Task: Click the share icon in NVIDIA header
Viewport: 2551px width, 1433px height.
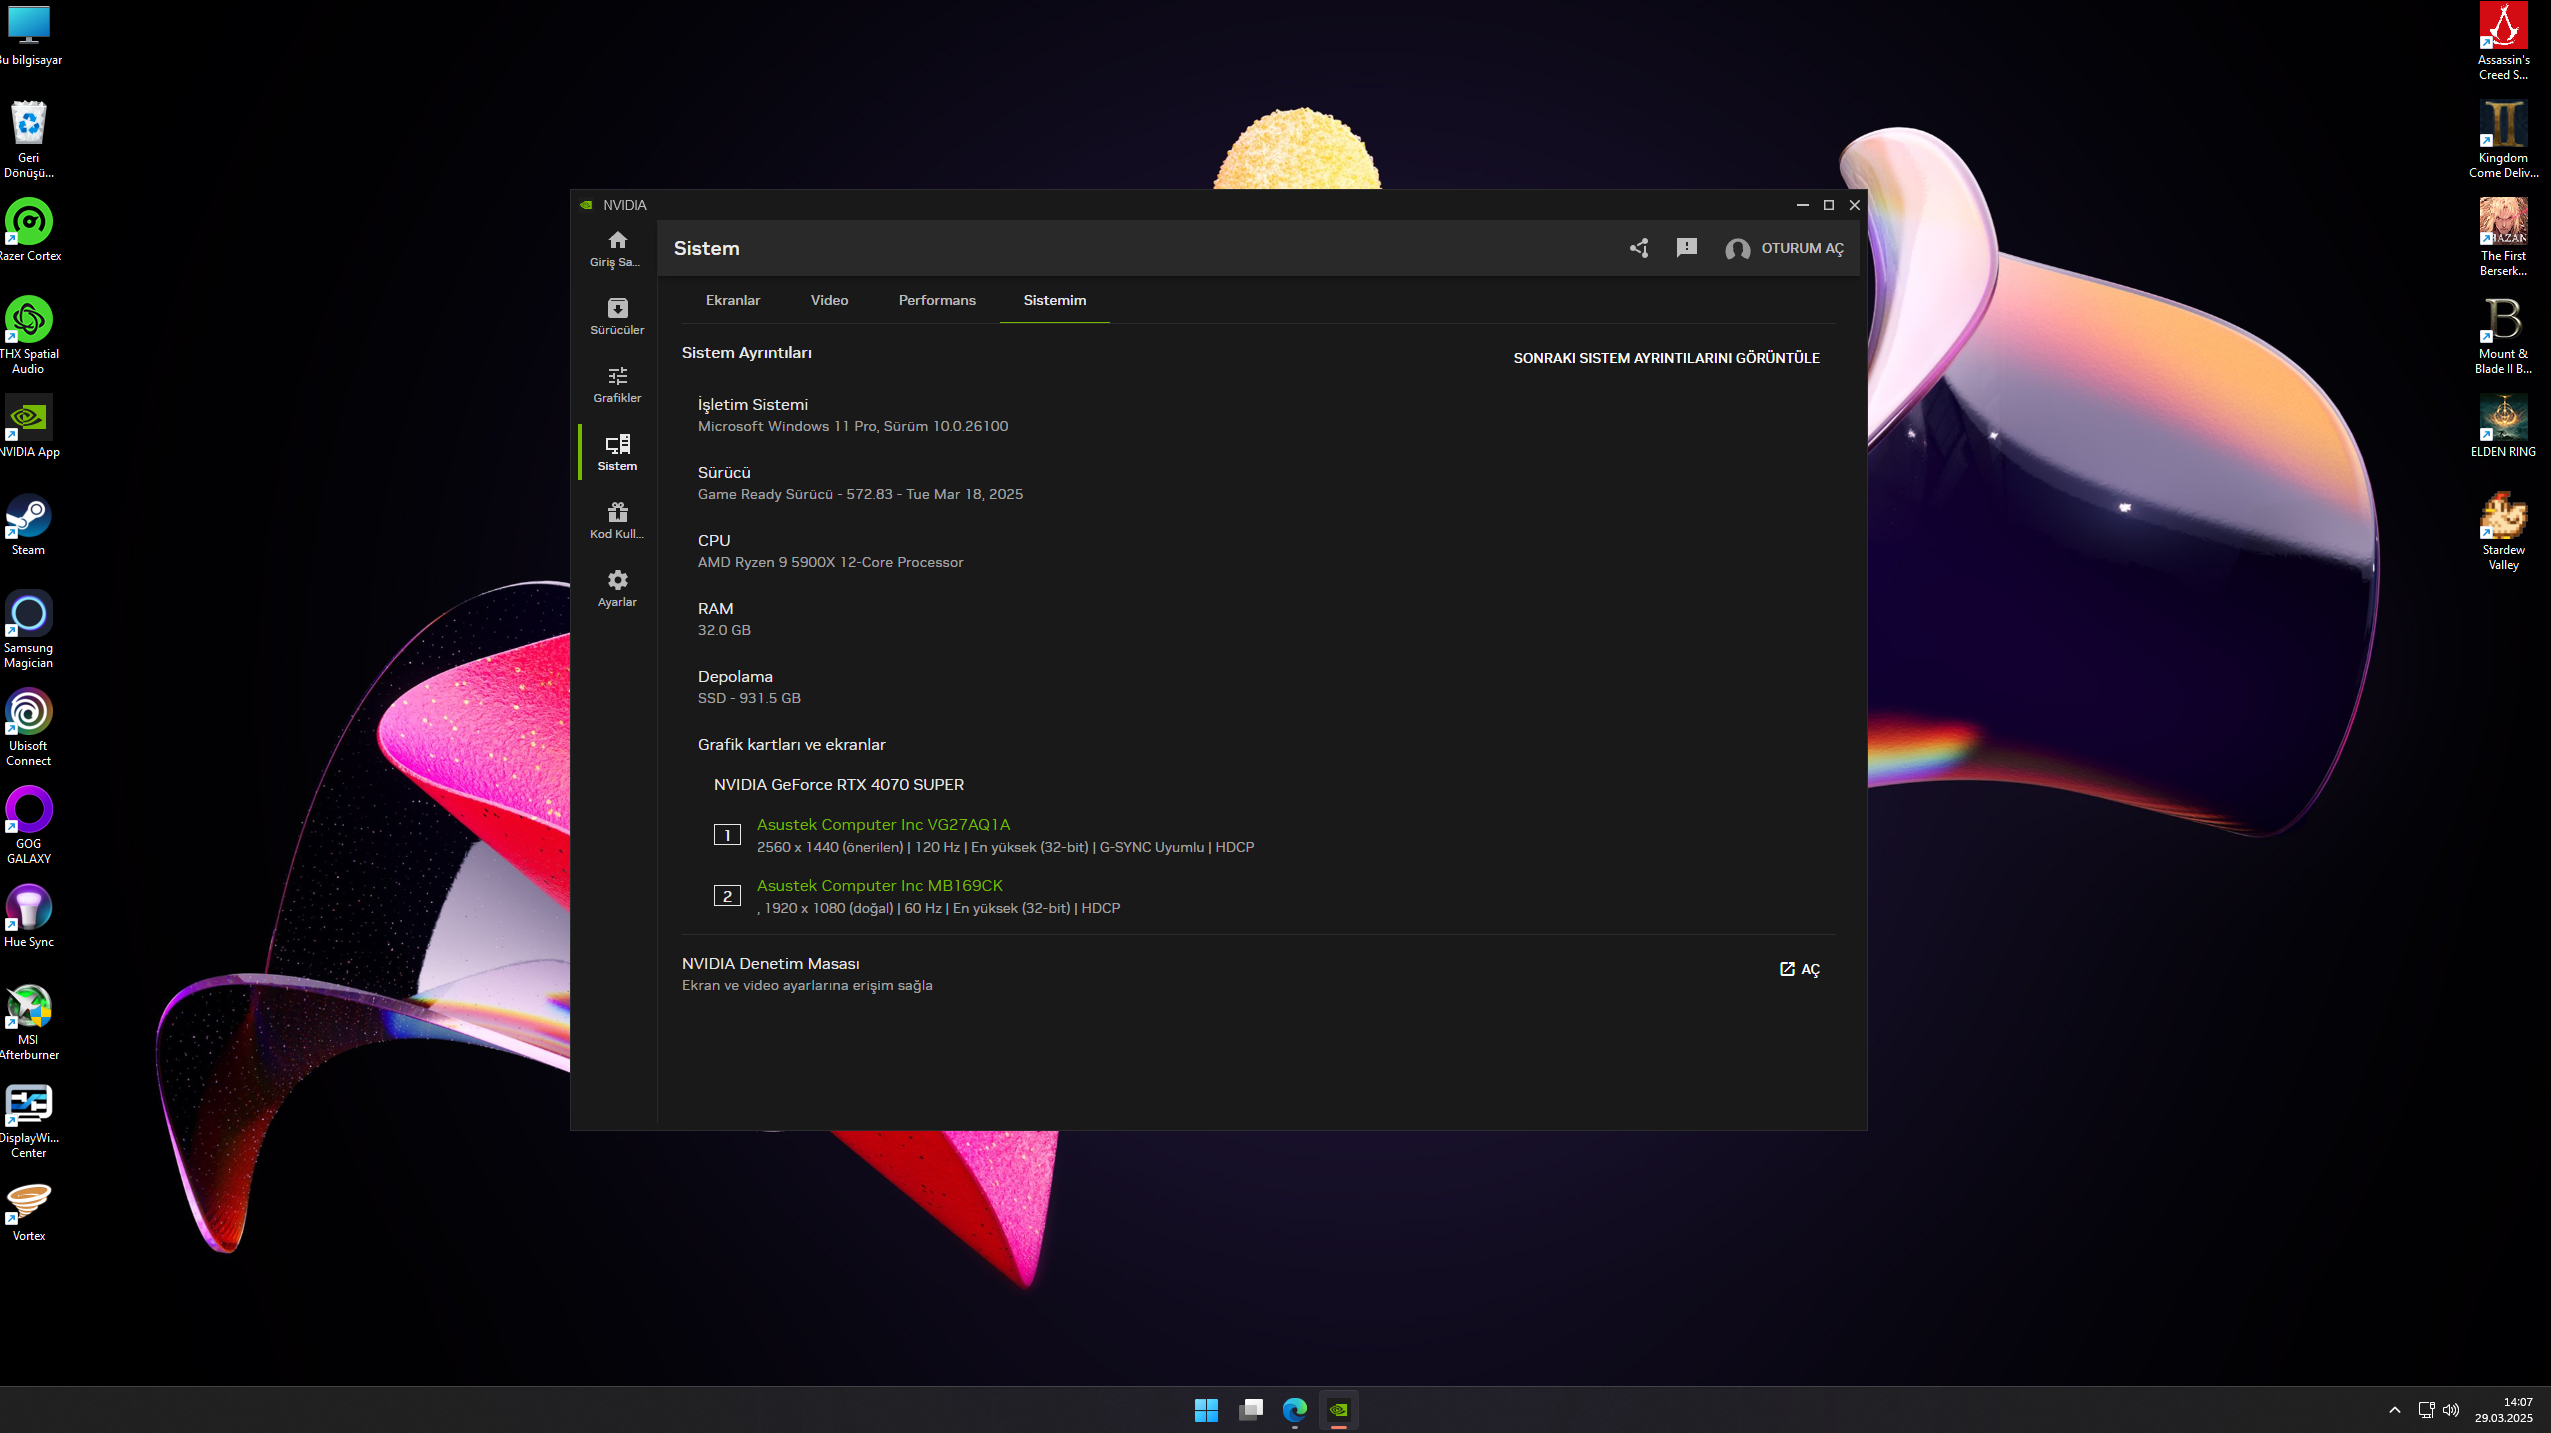Action: click(x=1639, y=248)
